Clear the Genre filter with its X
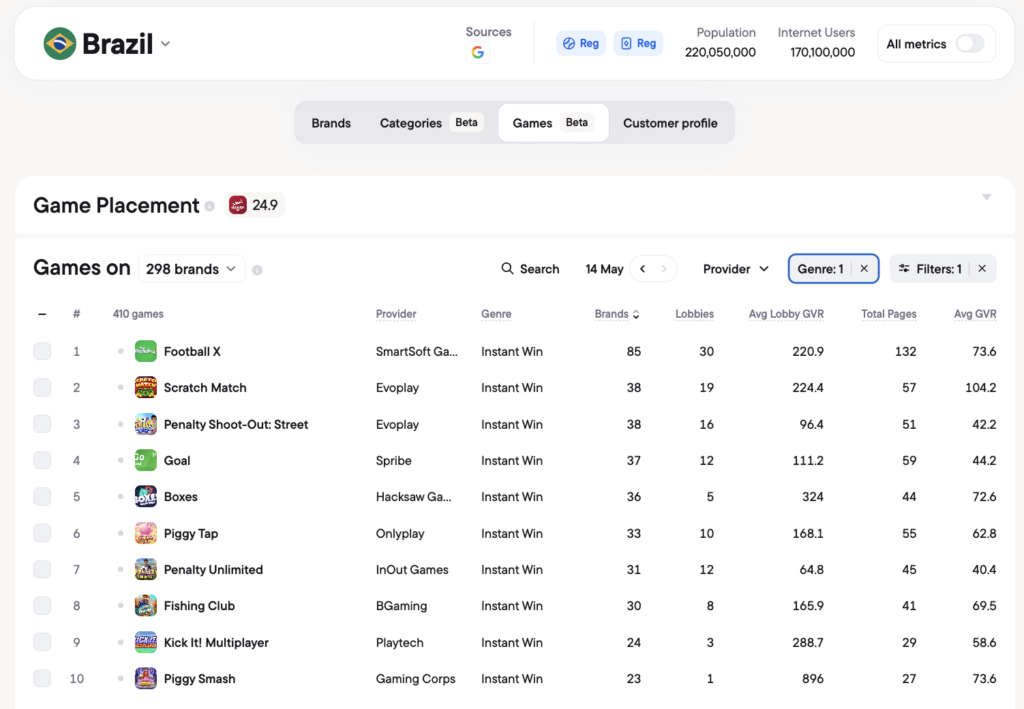 (x=864, y=269)
